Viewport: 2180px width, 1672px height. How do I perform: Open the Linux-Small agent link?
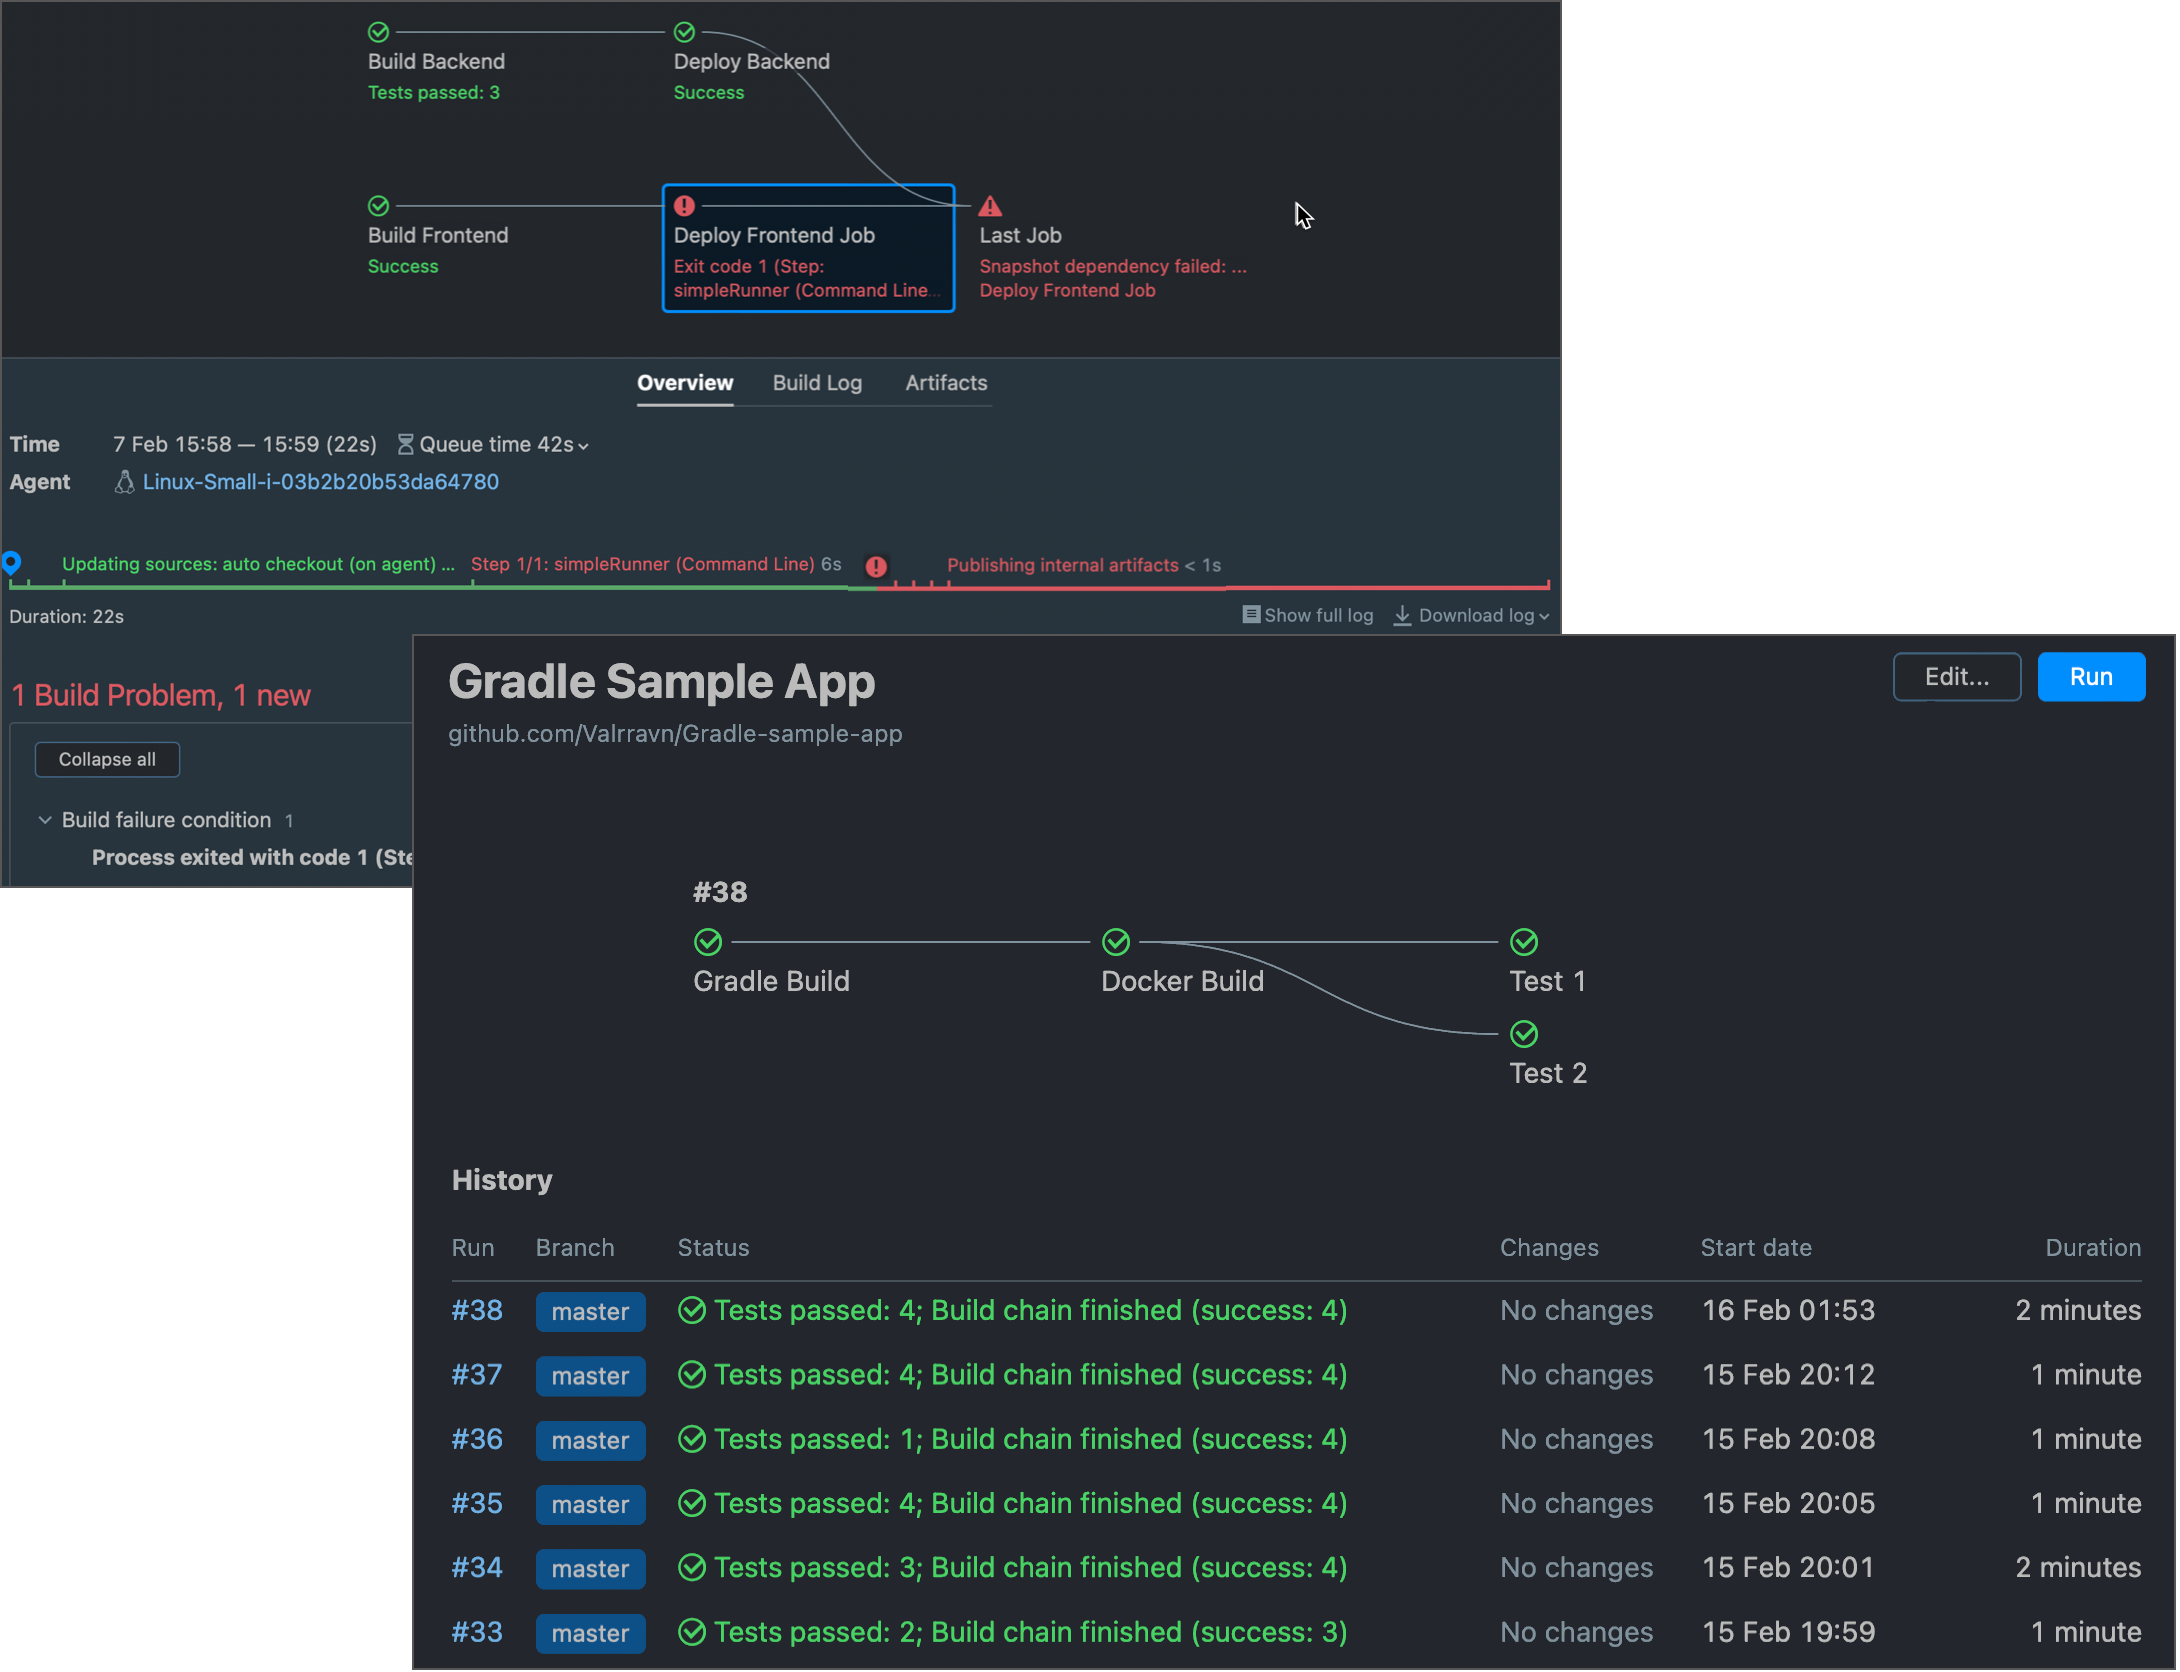[320, 482]
